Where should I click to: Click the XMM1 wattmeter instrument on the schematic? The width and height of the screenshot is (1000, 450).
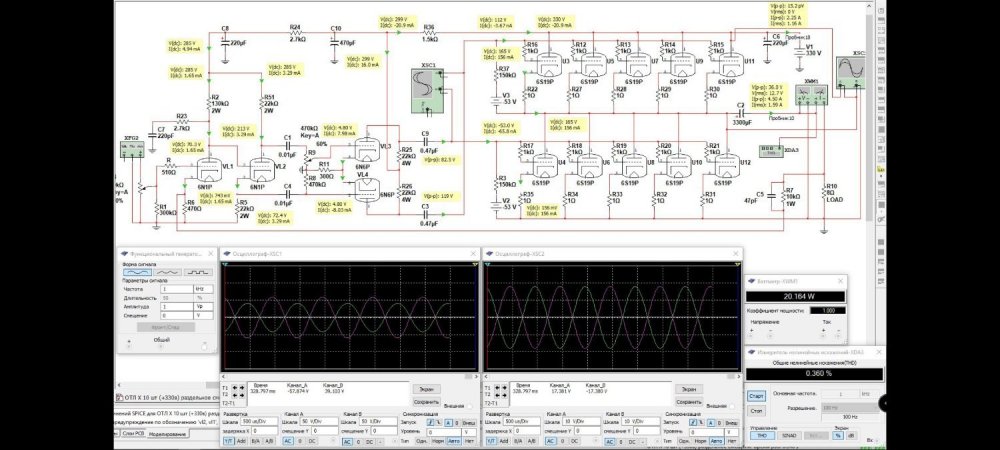[x=811, y=95]
